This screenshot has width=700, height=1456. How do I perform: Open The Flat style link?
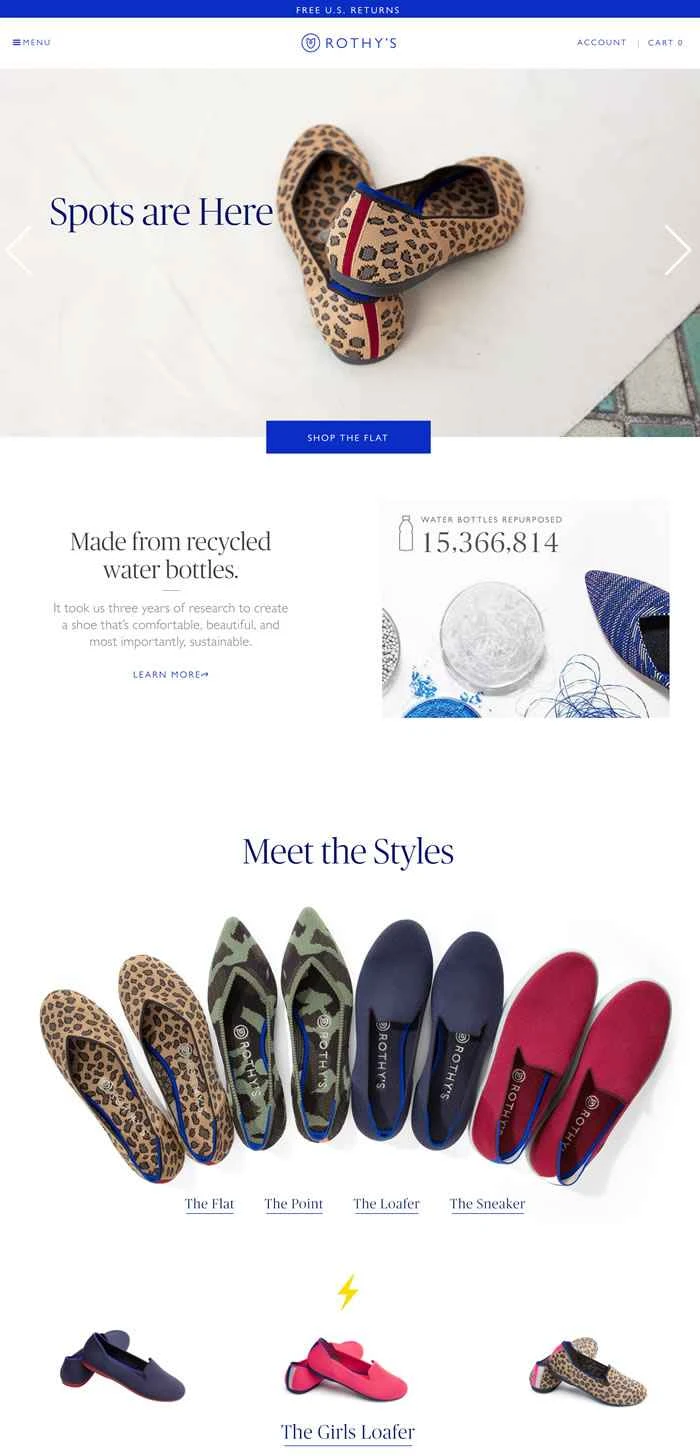[x=209, y=1204]
